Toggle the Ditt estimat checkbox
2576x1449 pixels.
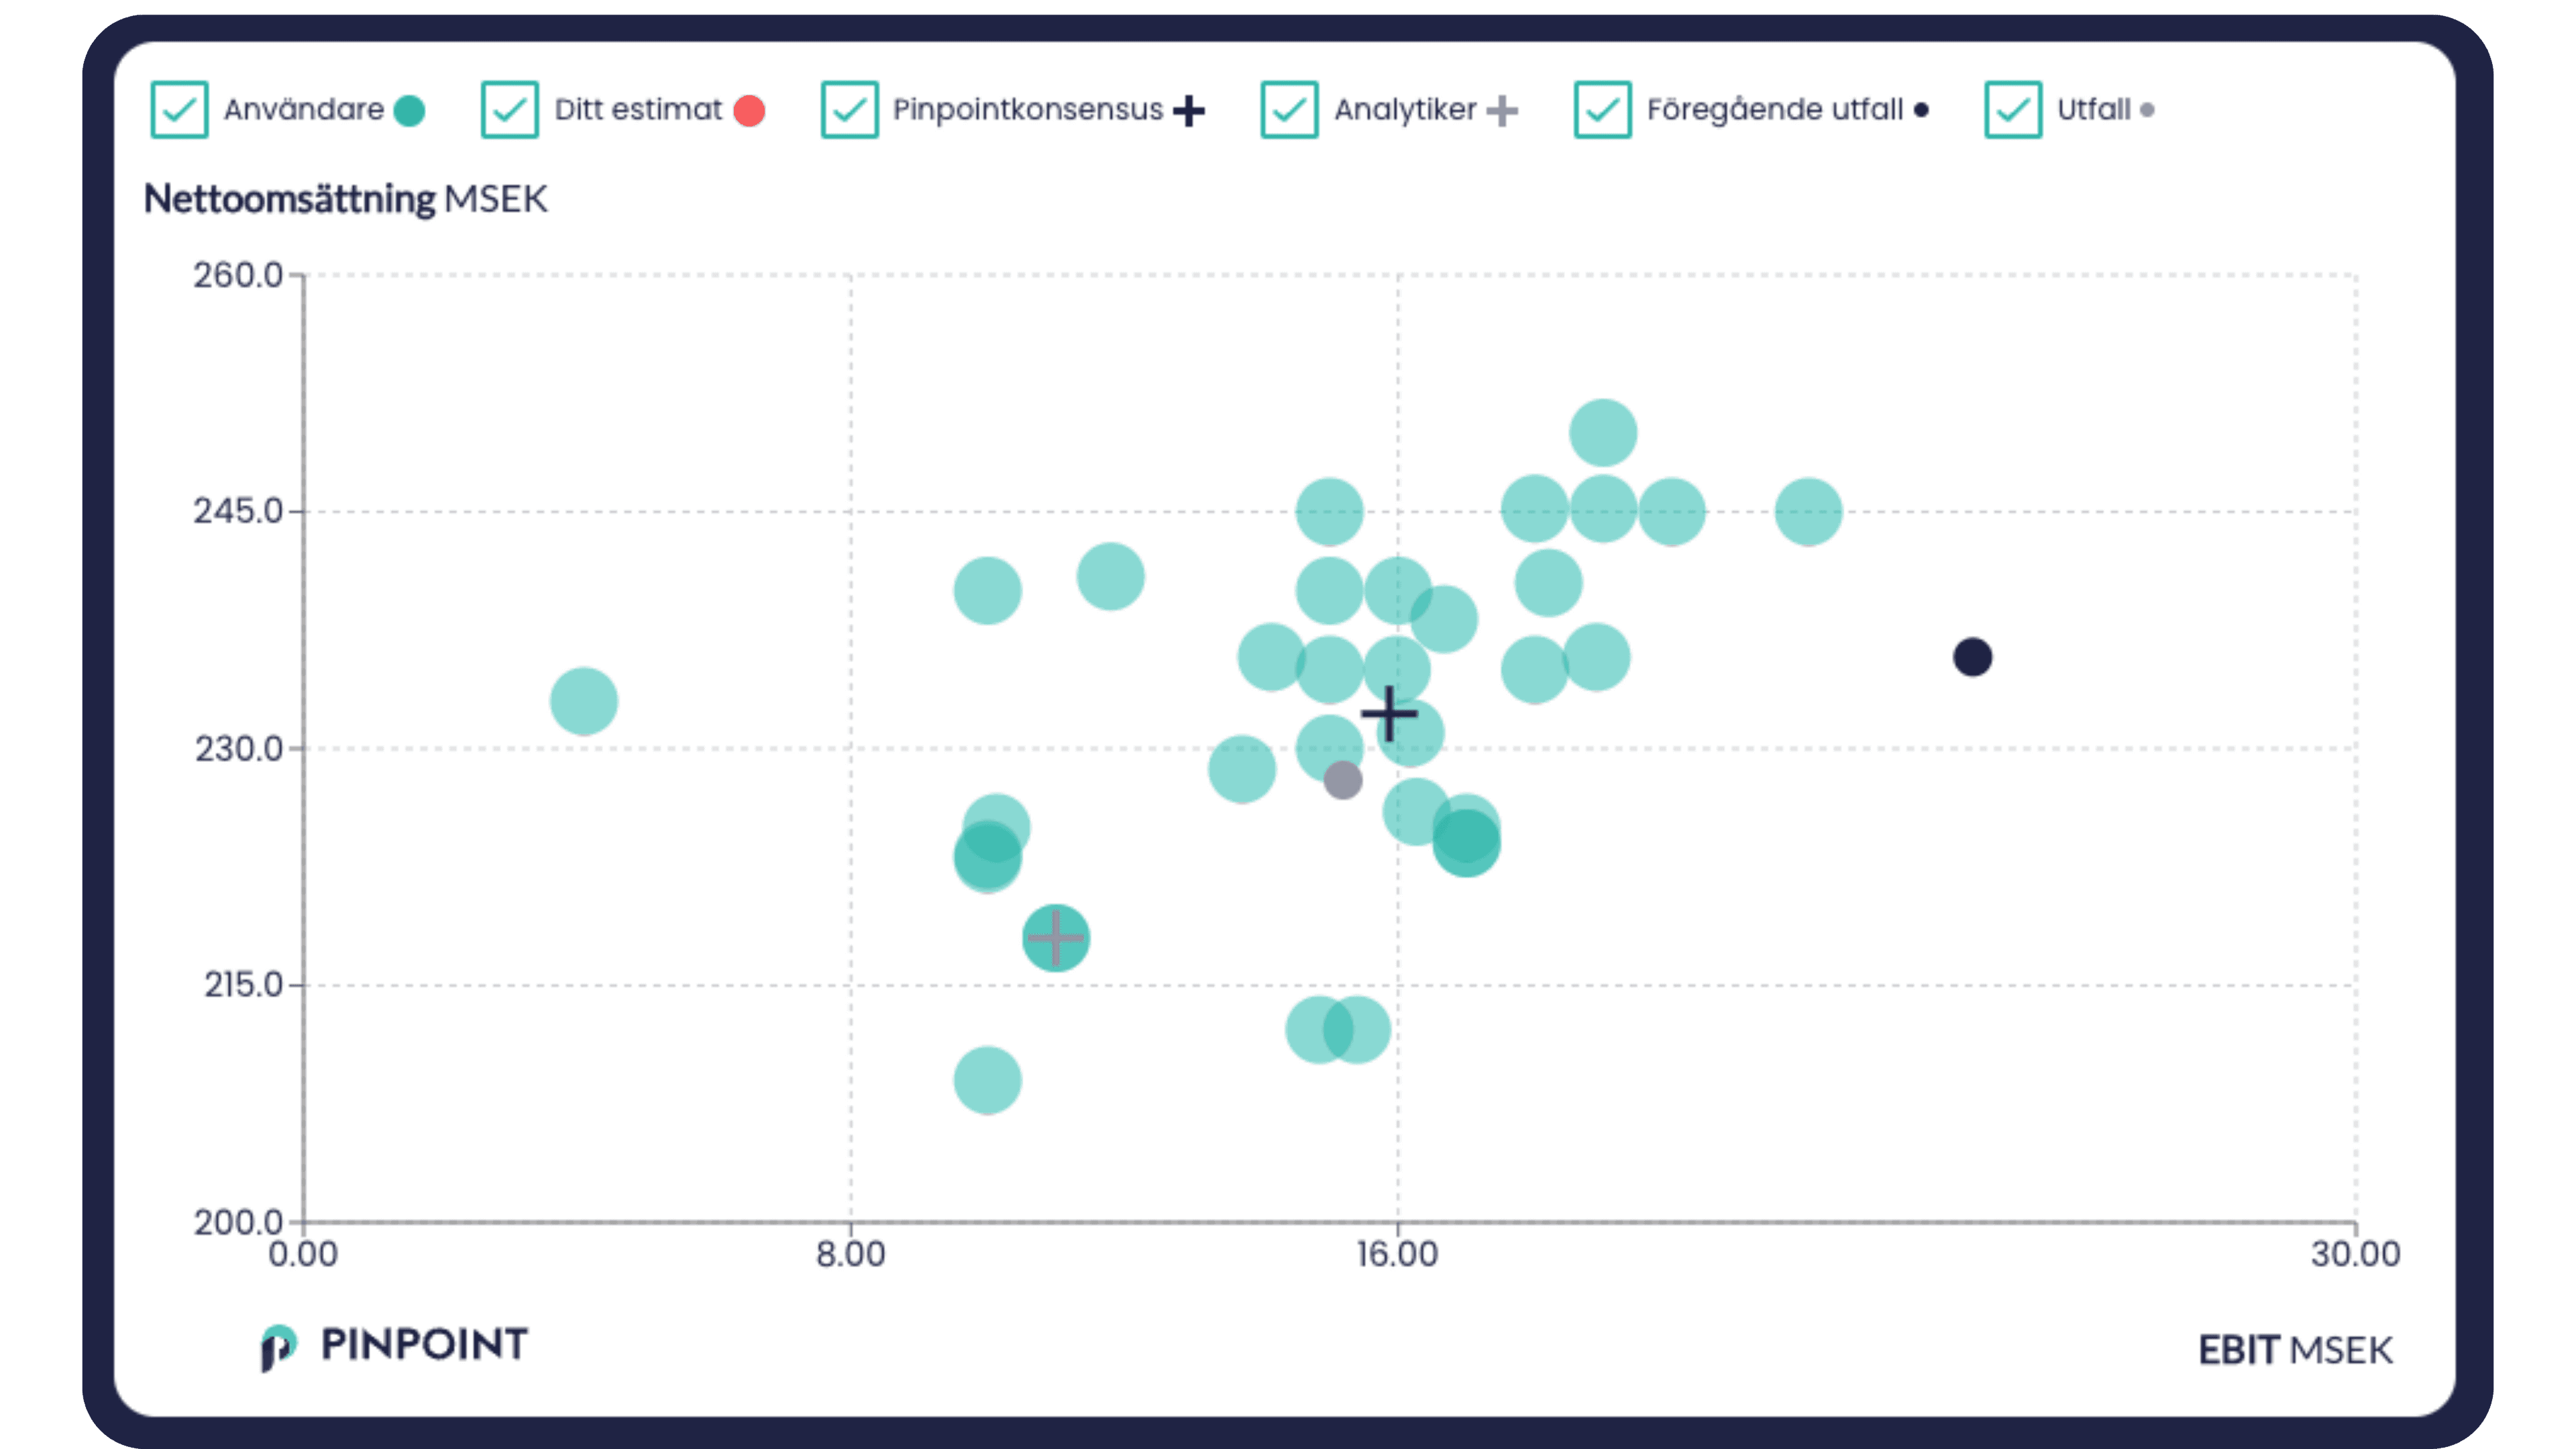(x=509, y=109)
